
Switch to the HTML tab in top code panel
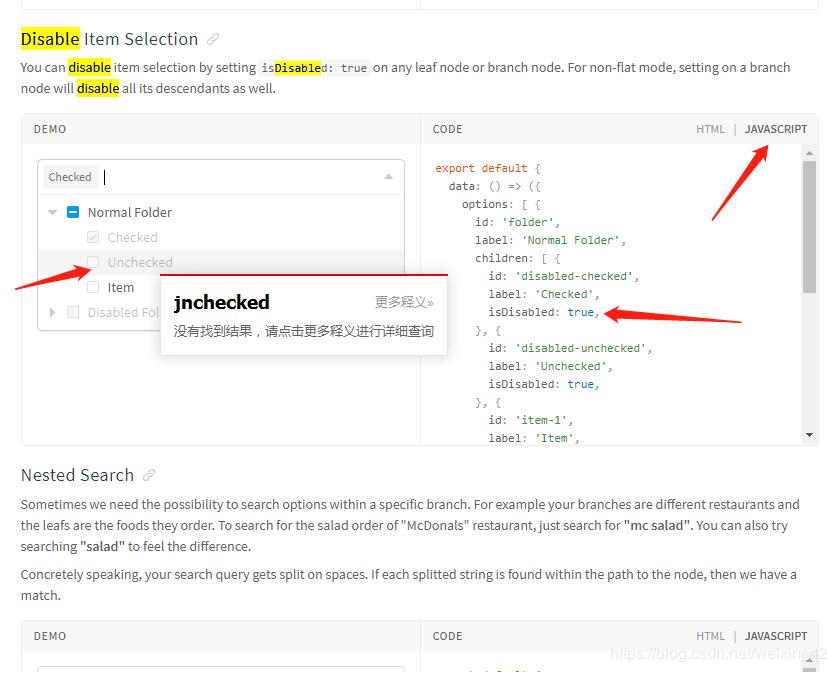(710, 129)
